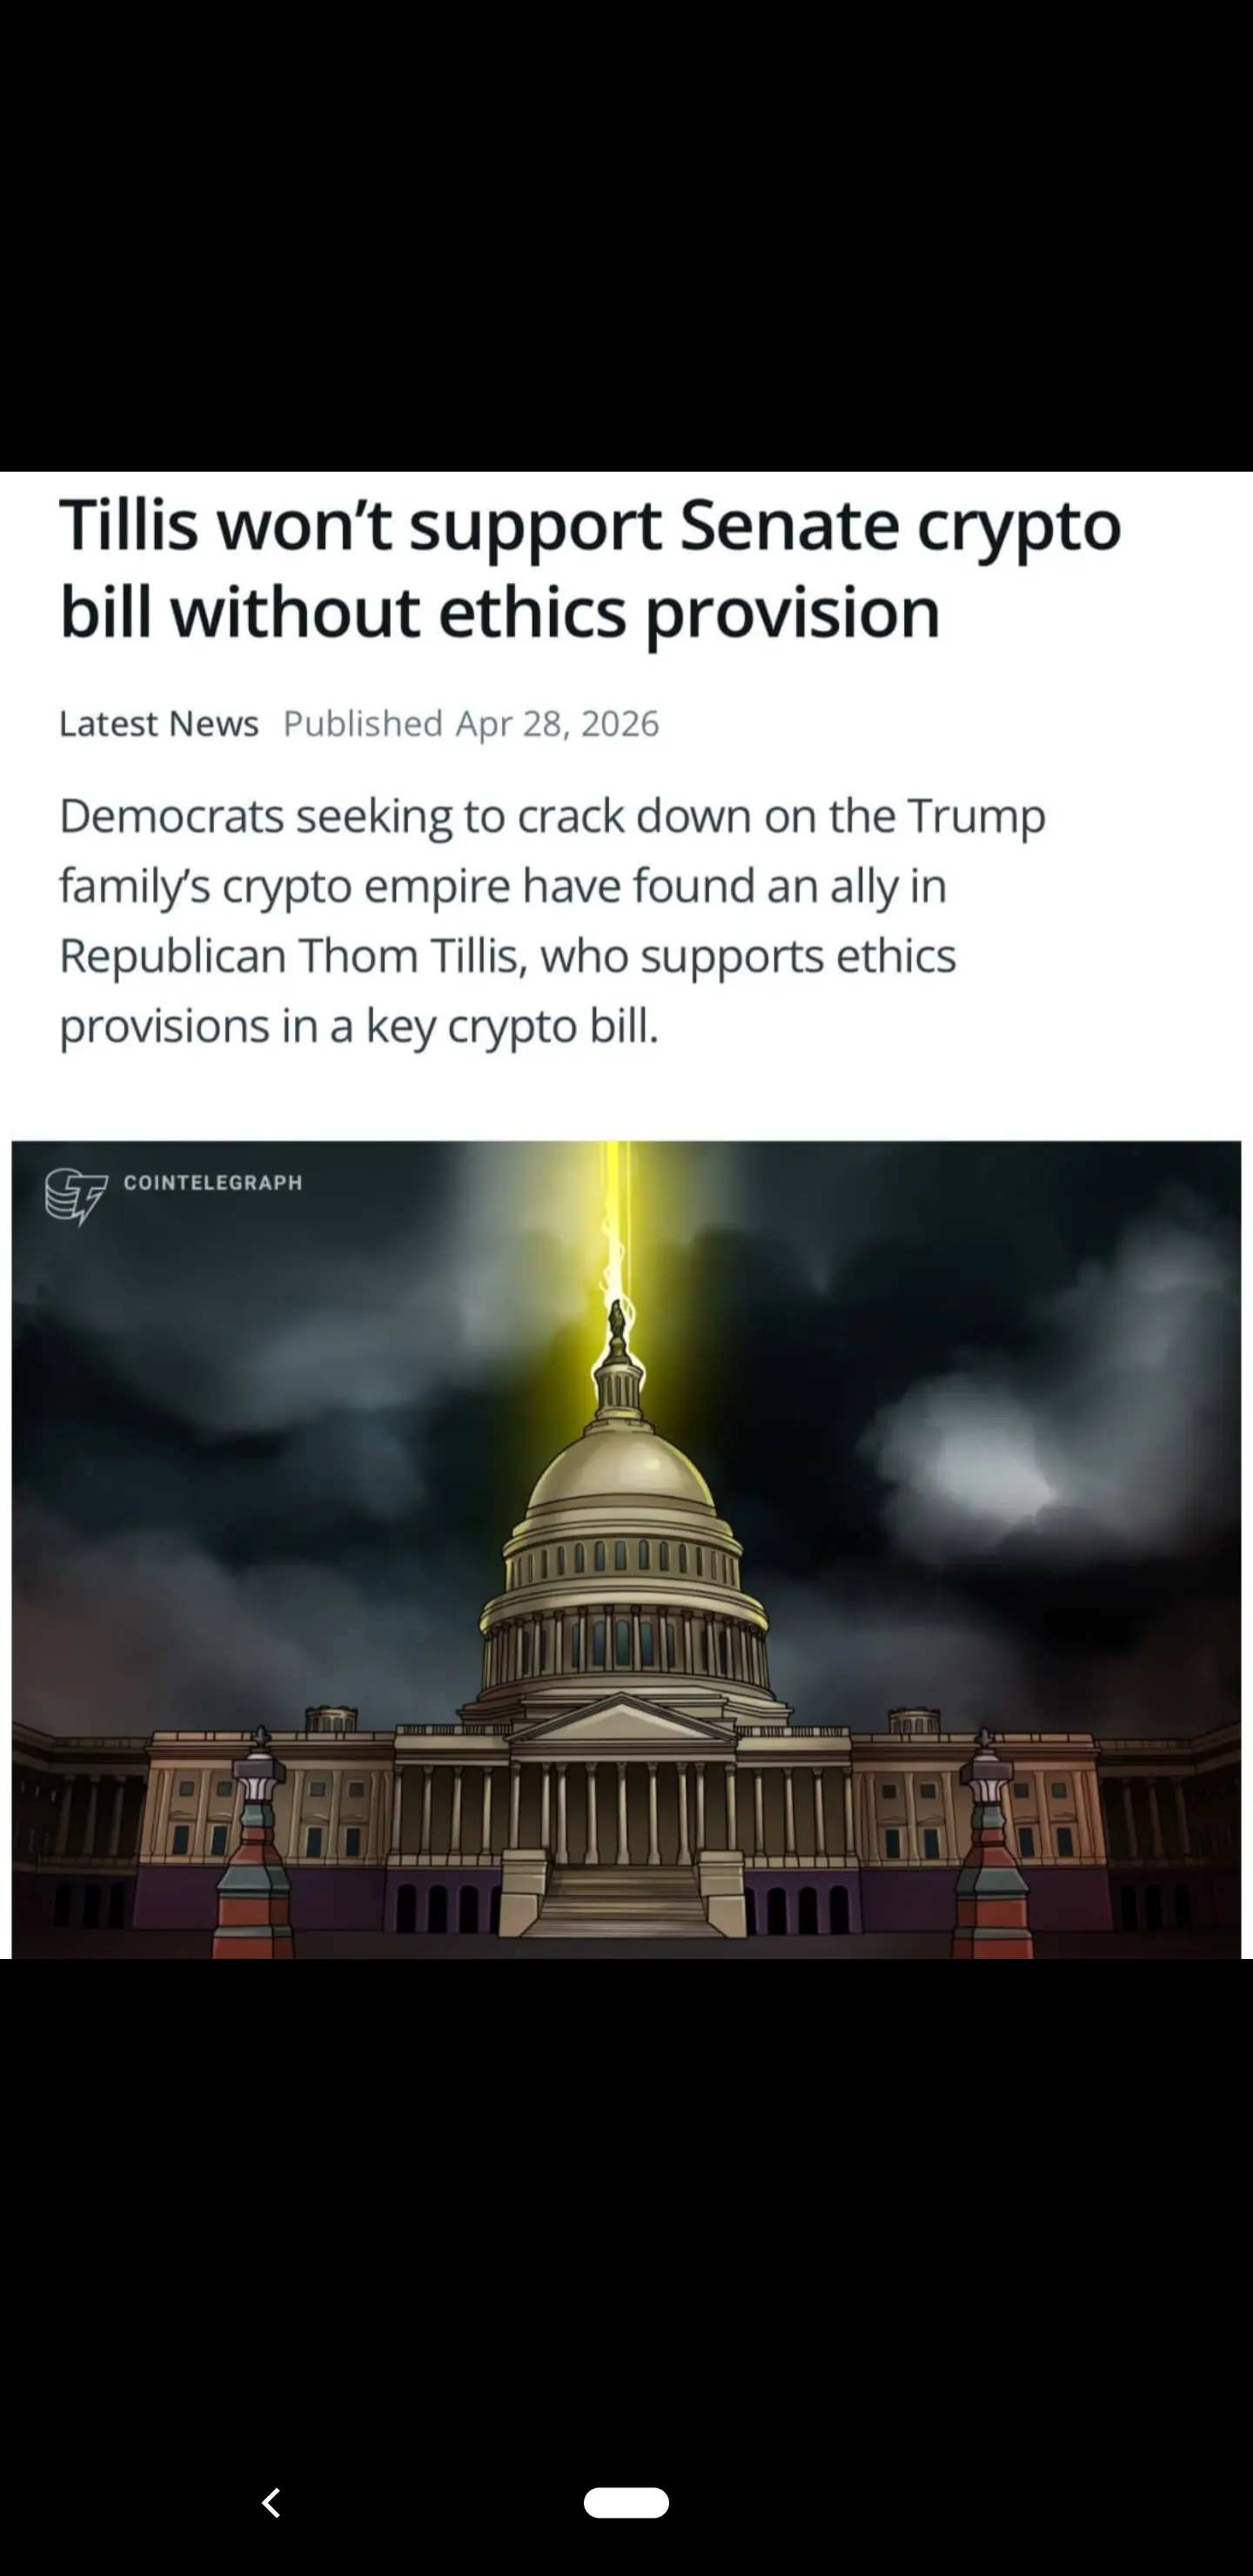Click the right red lamp post
The height and width of the screenshot is (2576, 1253).
pos(989,1845)
